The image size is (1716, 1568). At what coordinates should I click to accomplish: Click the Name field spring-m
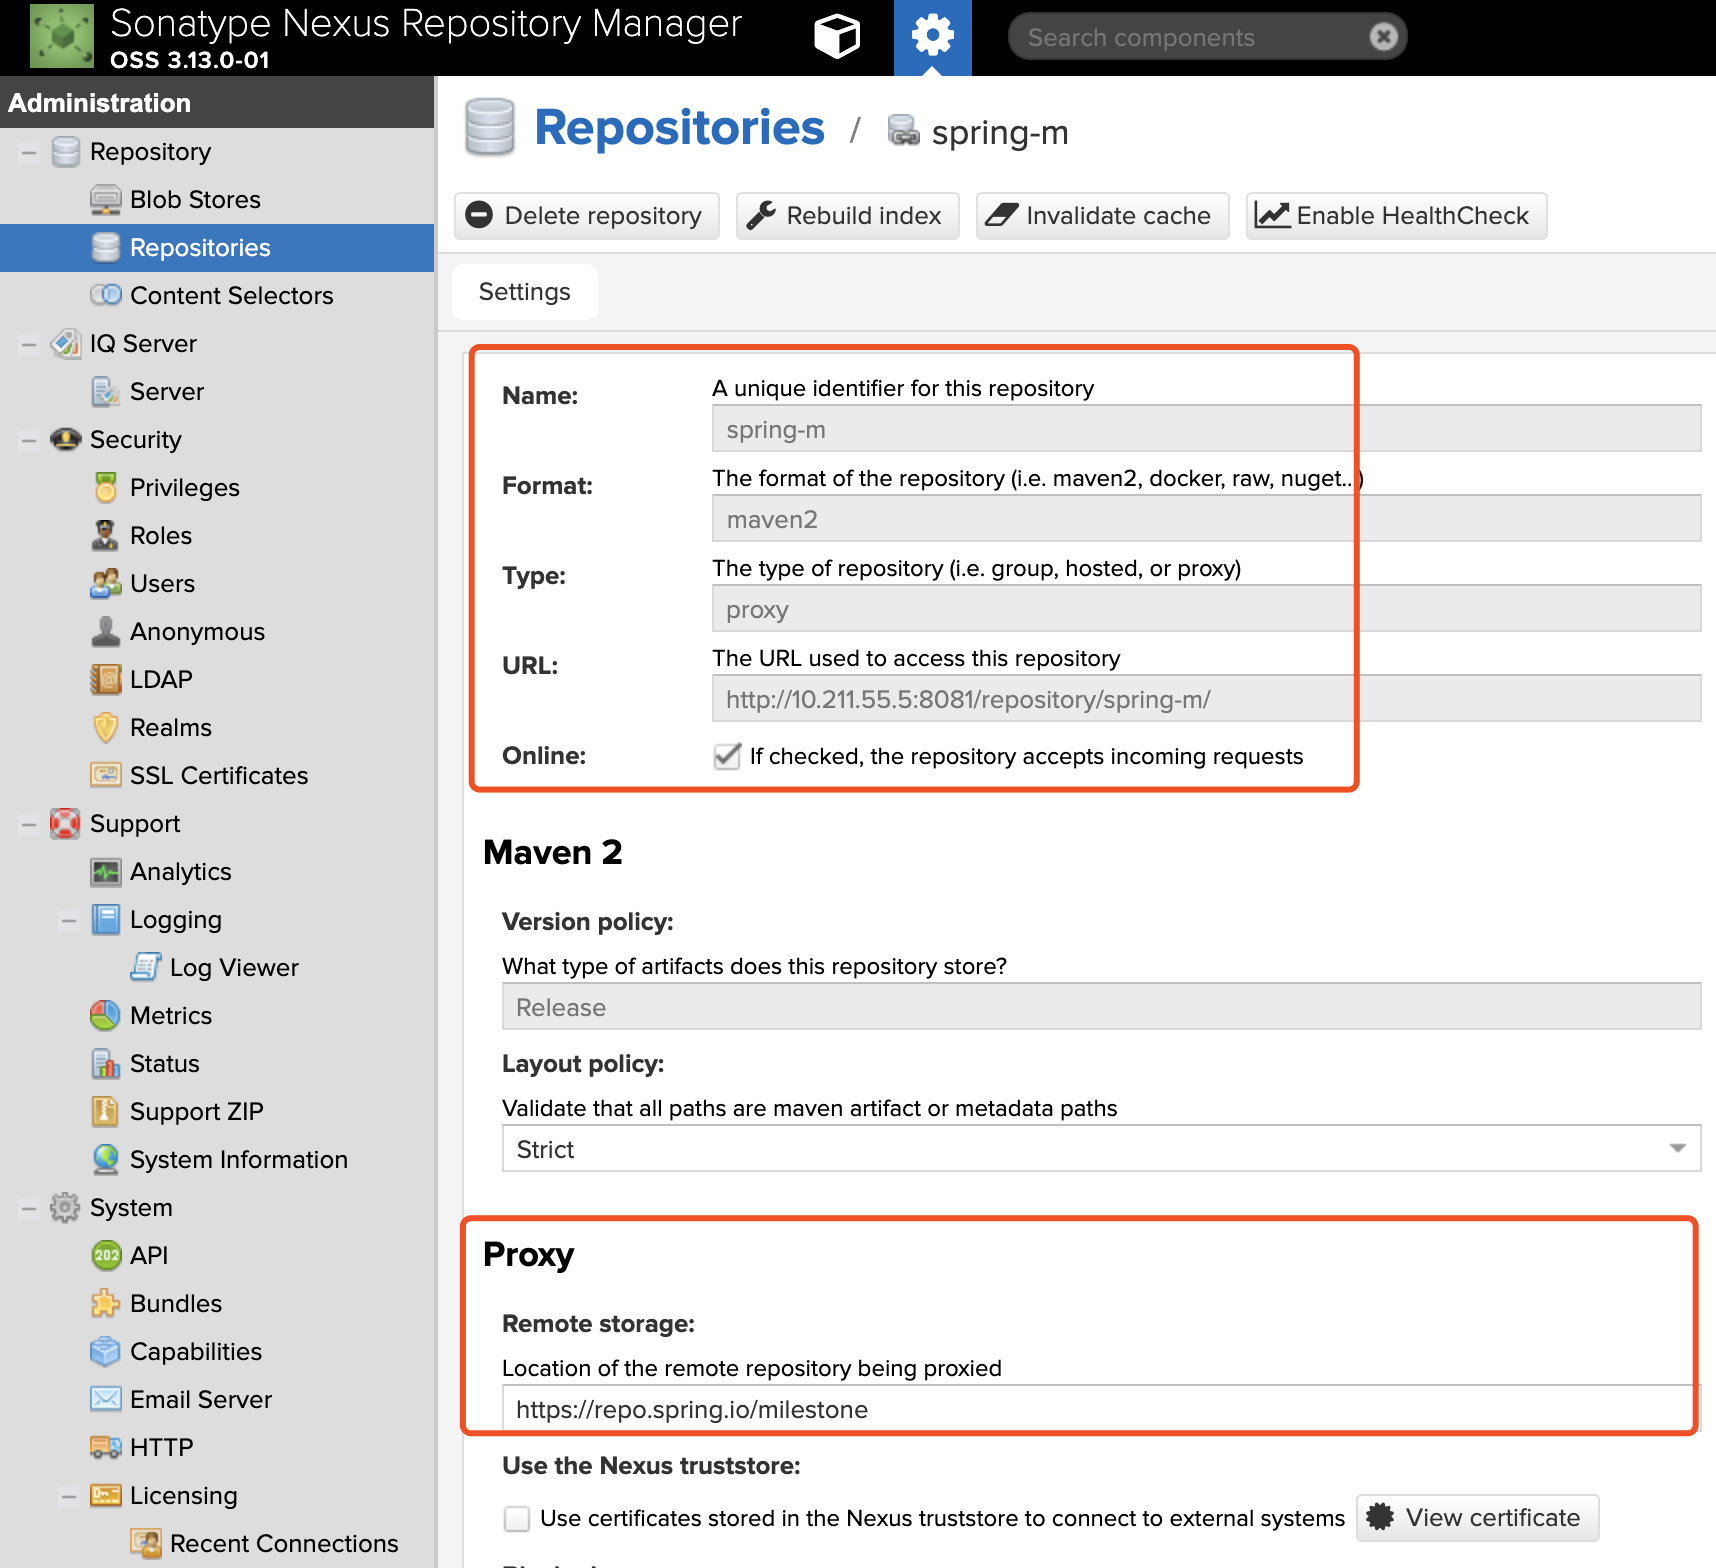(x=1206, y=429)
